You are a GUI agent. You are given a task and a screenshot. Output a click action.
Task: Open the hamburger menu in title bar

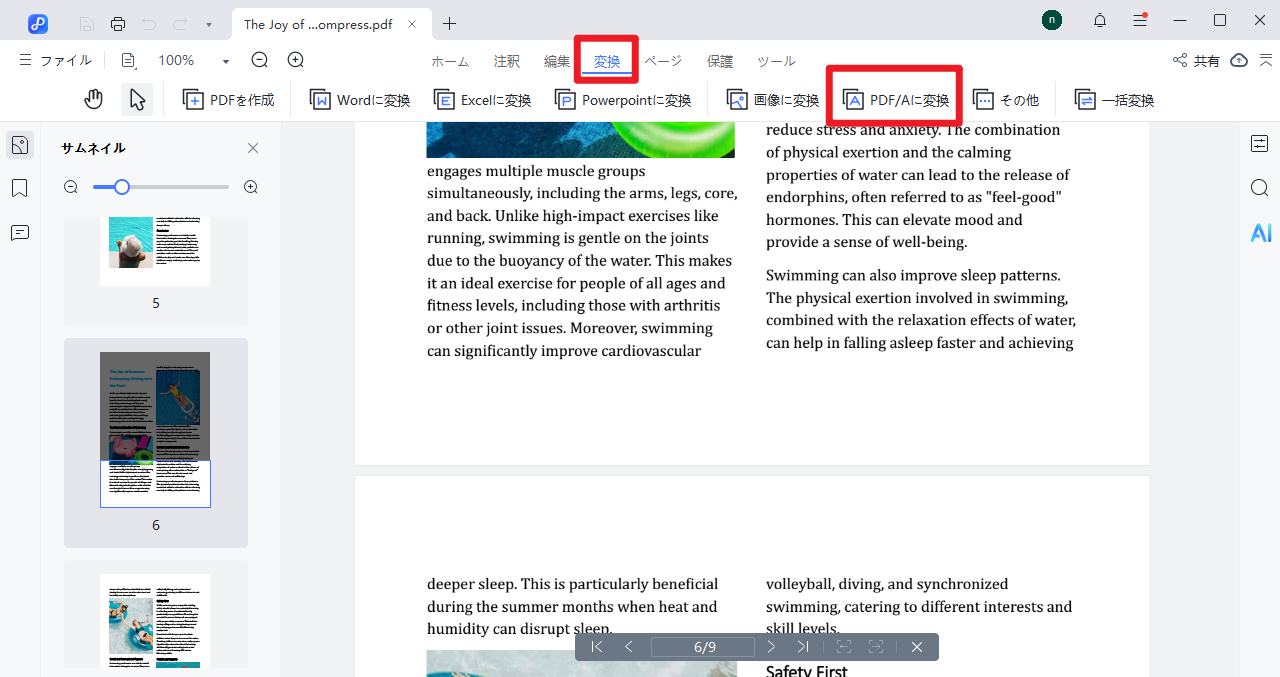(1140, 20)
